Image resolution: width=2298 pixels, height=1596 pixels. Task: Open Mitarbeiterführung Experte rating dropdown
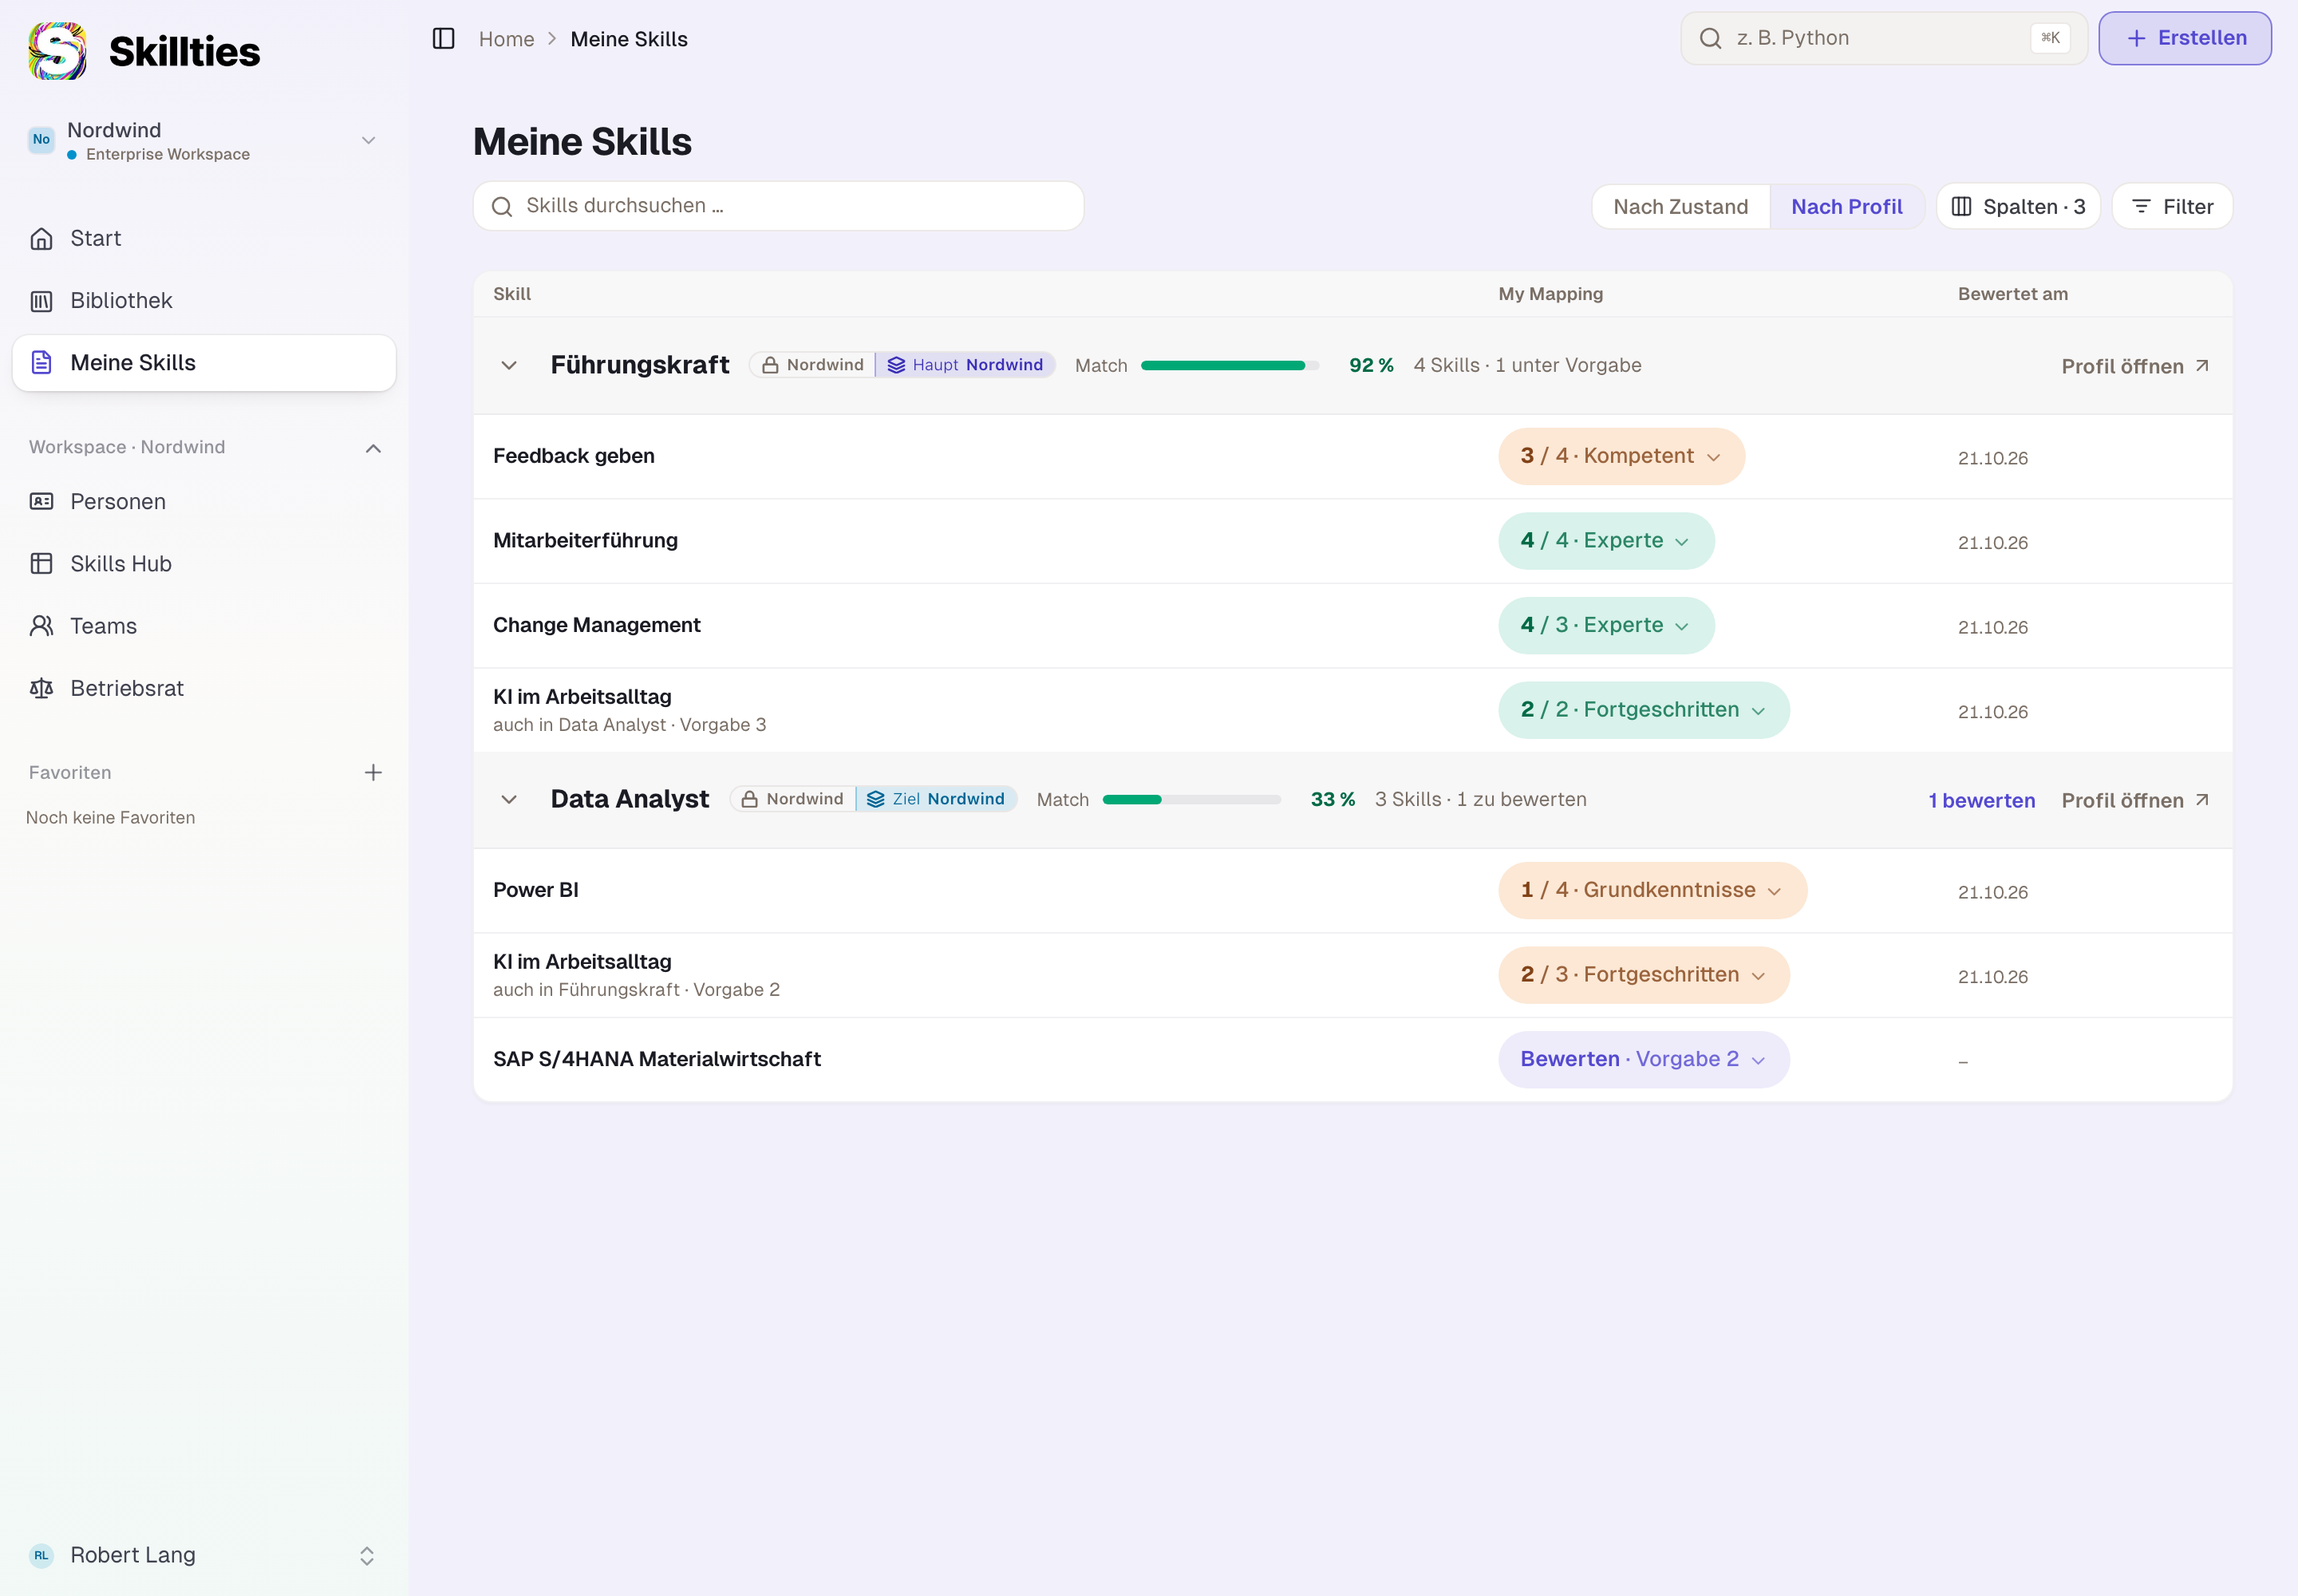pos(1606,541)
